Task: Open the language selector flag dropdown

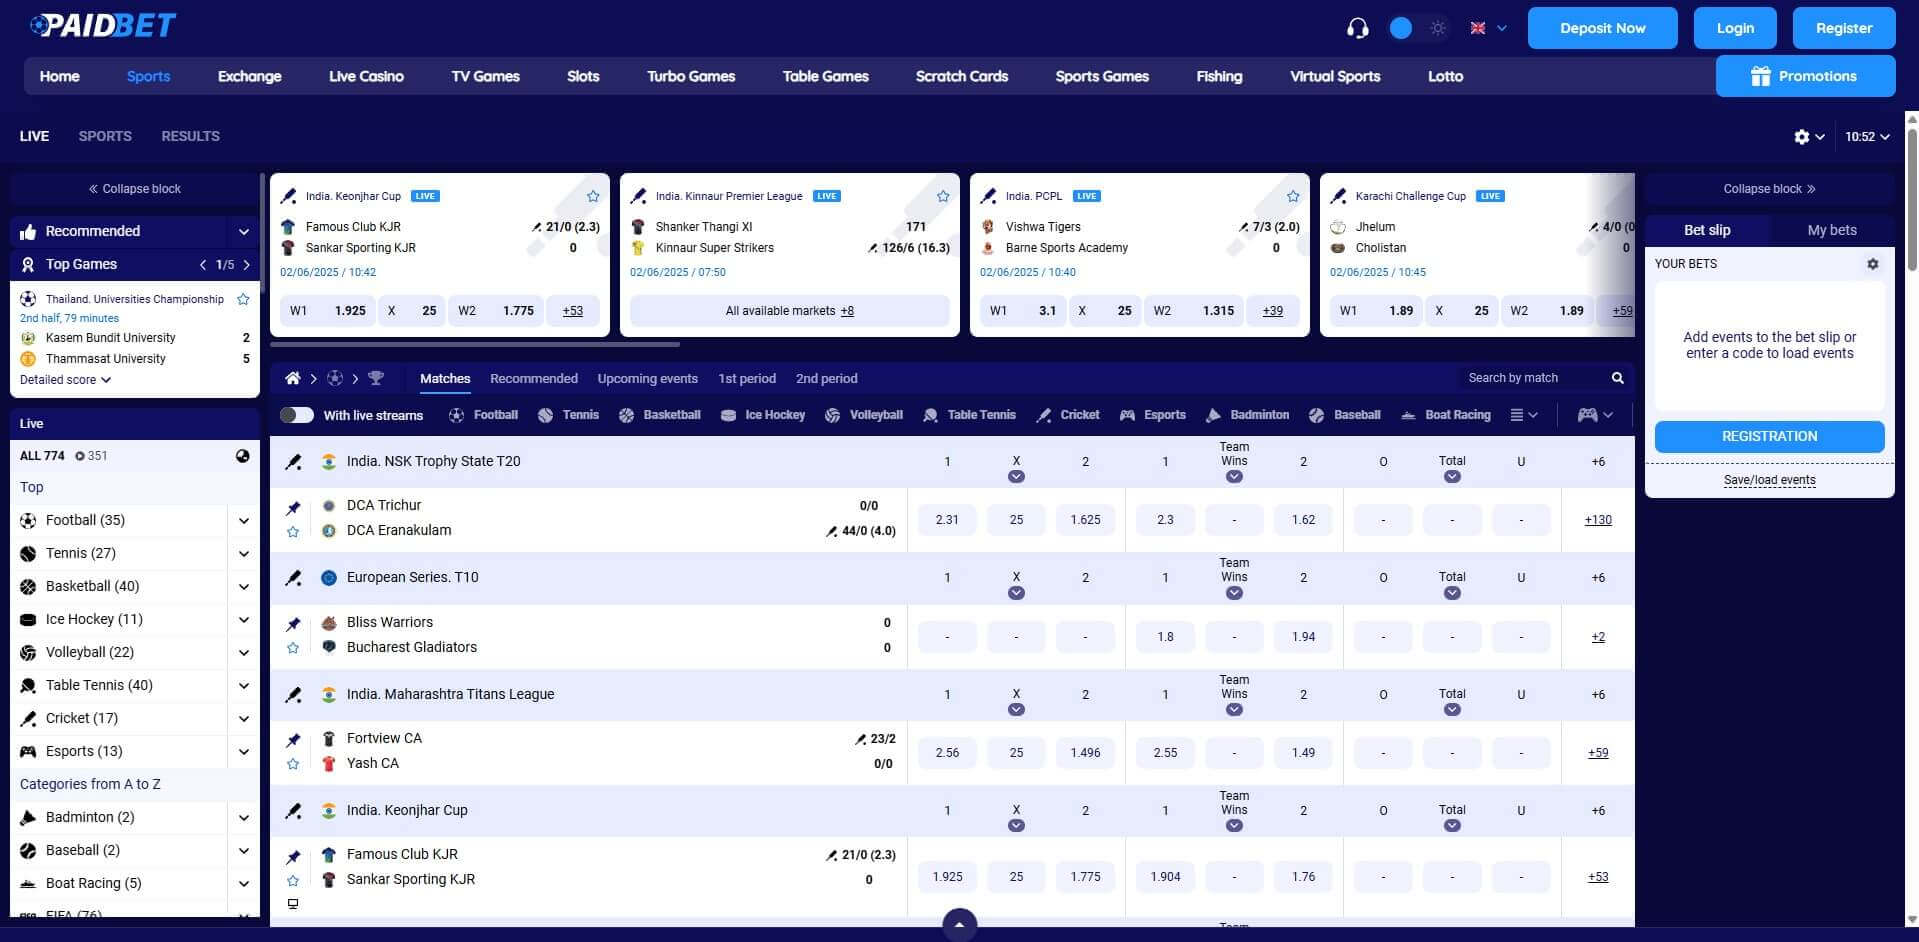Action: [1485, 28]
